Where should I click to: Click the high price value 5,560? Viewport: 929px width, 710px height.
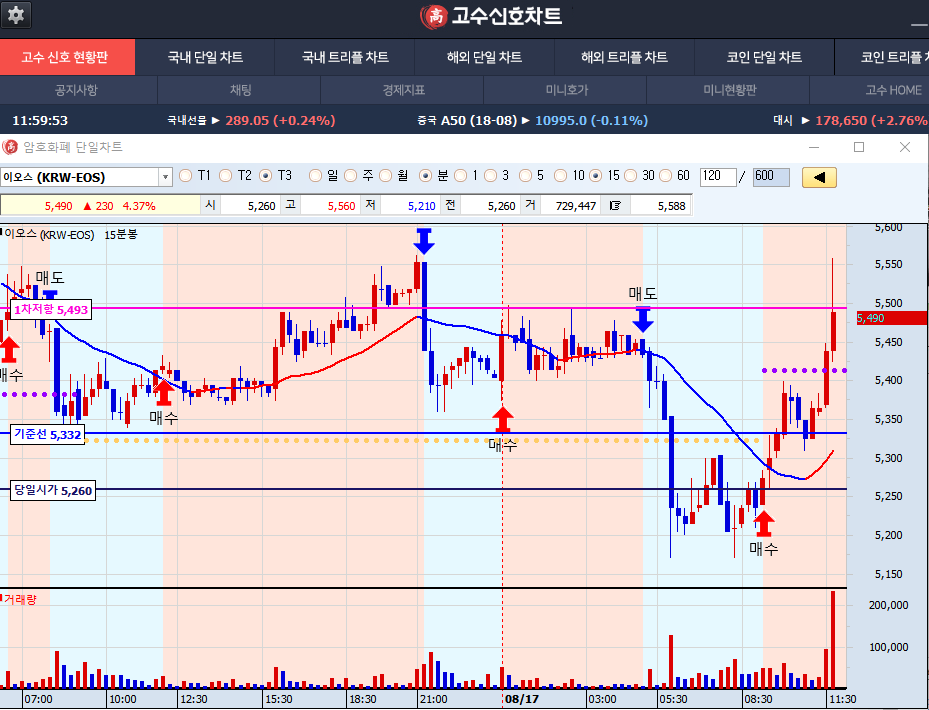coord(341,206)
